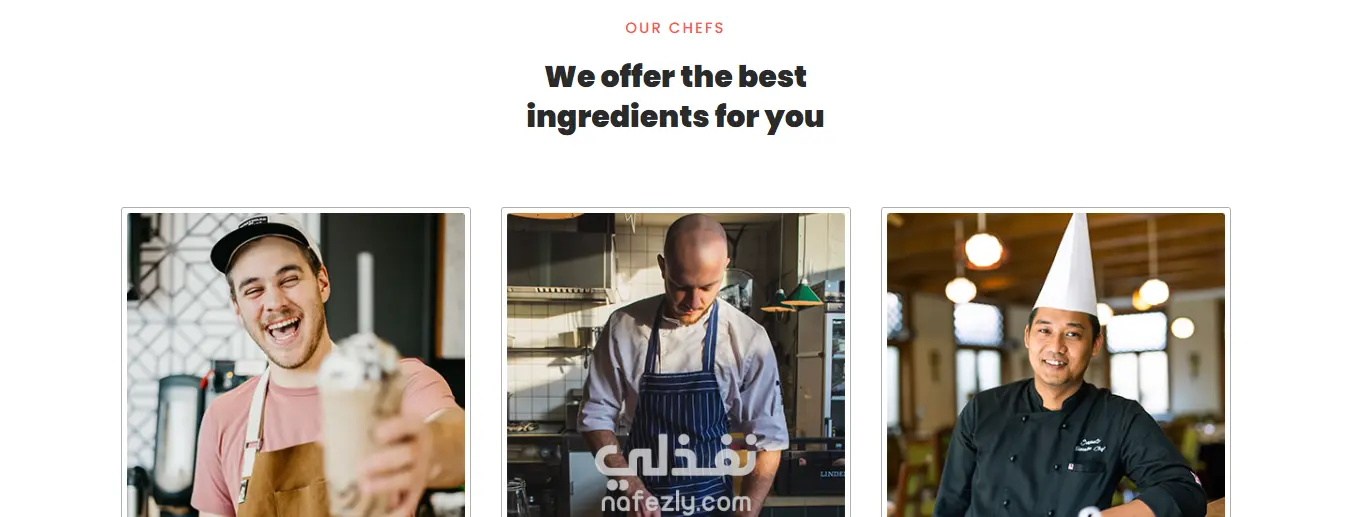The image size is (1351, 517).
Task: Click the OUR CHEFS section label
Action: (675, 28)
